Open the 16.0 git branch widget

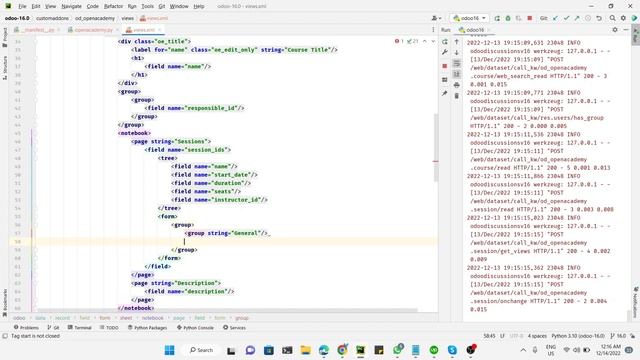(x=618, y=336)
